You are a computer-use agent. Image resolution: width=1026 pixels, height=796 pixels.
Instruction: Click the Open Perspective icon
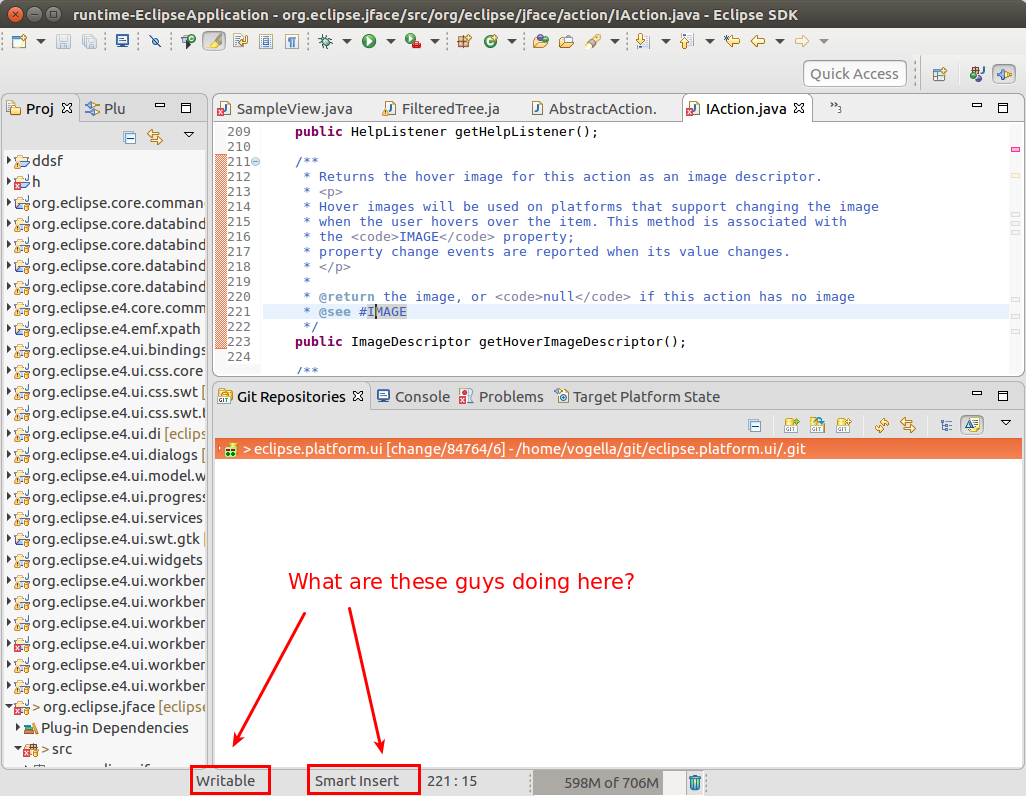940,74
